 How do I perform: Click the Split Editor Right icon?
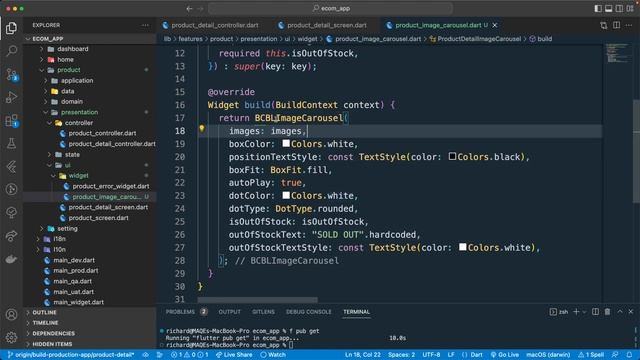616,25
